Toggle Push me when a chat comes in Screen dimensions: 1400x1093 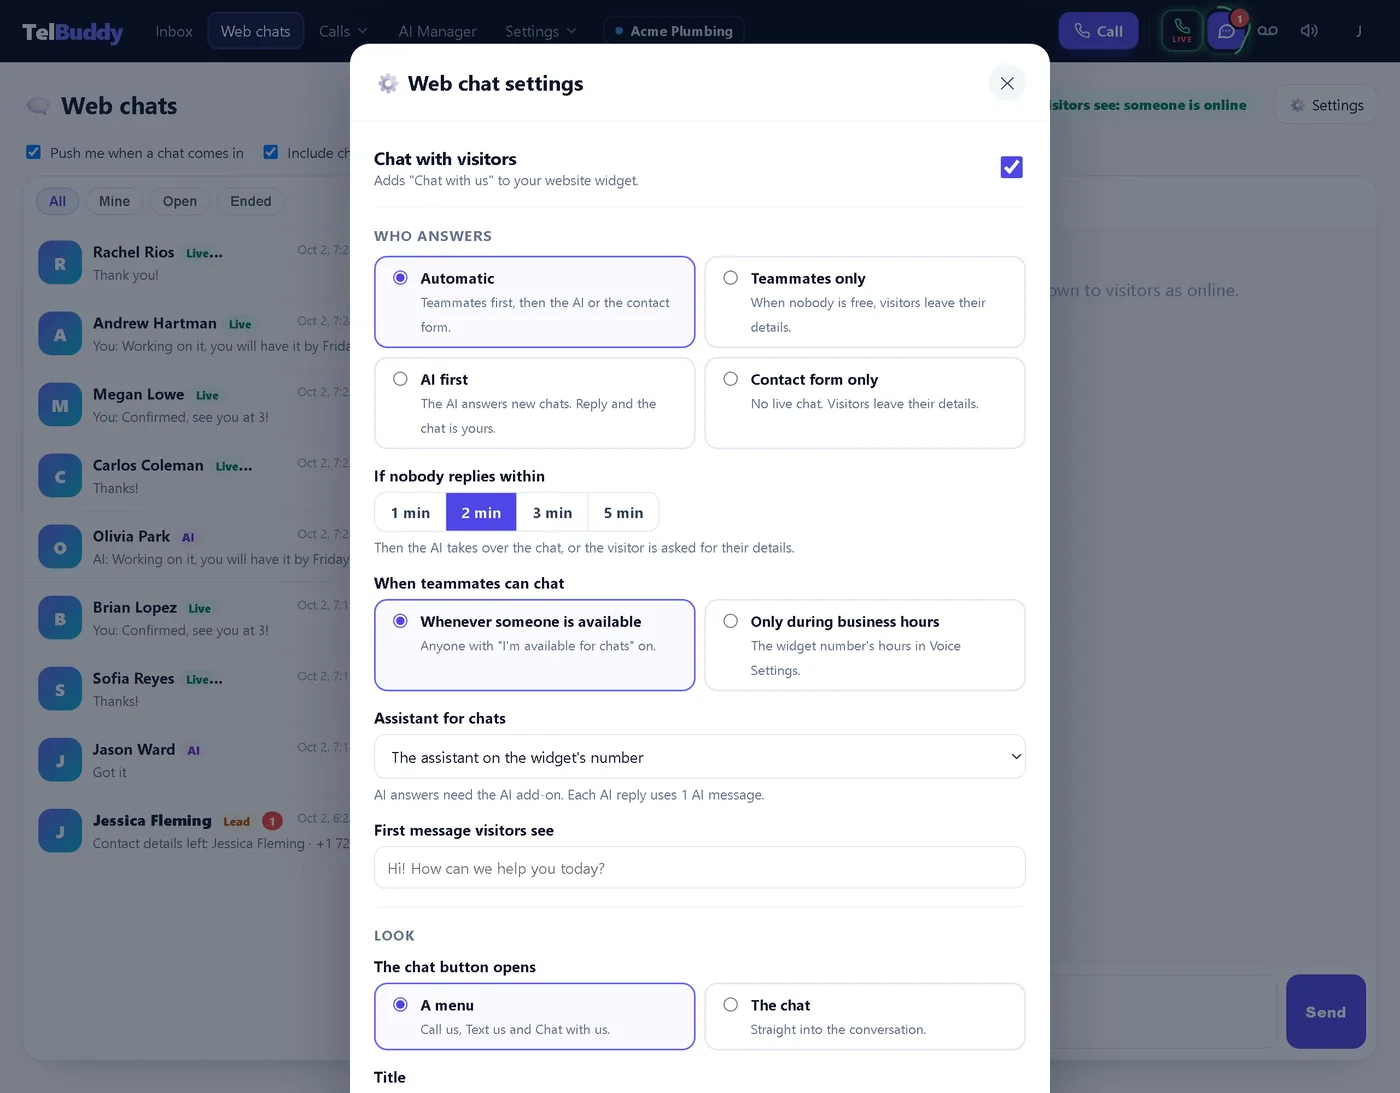[33, 152]
